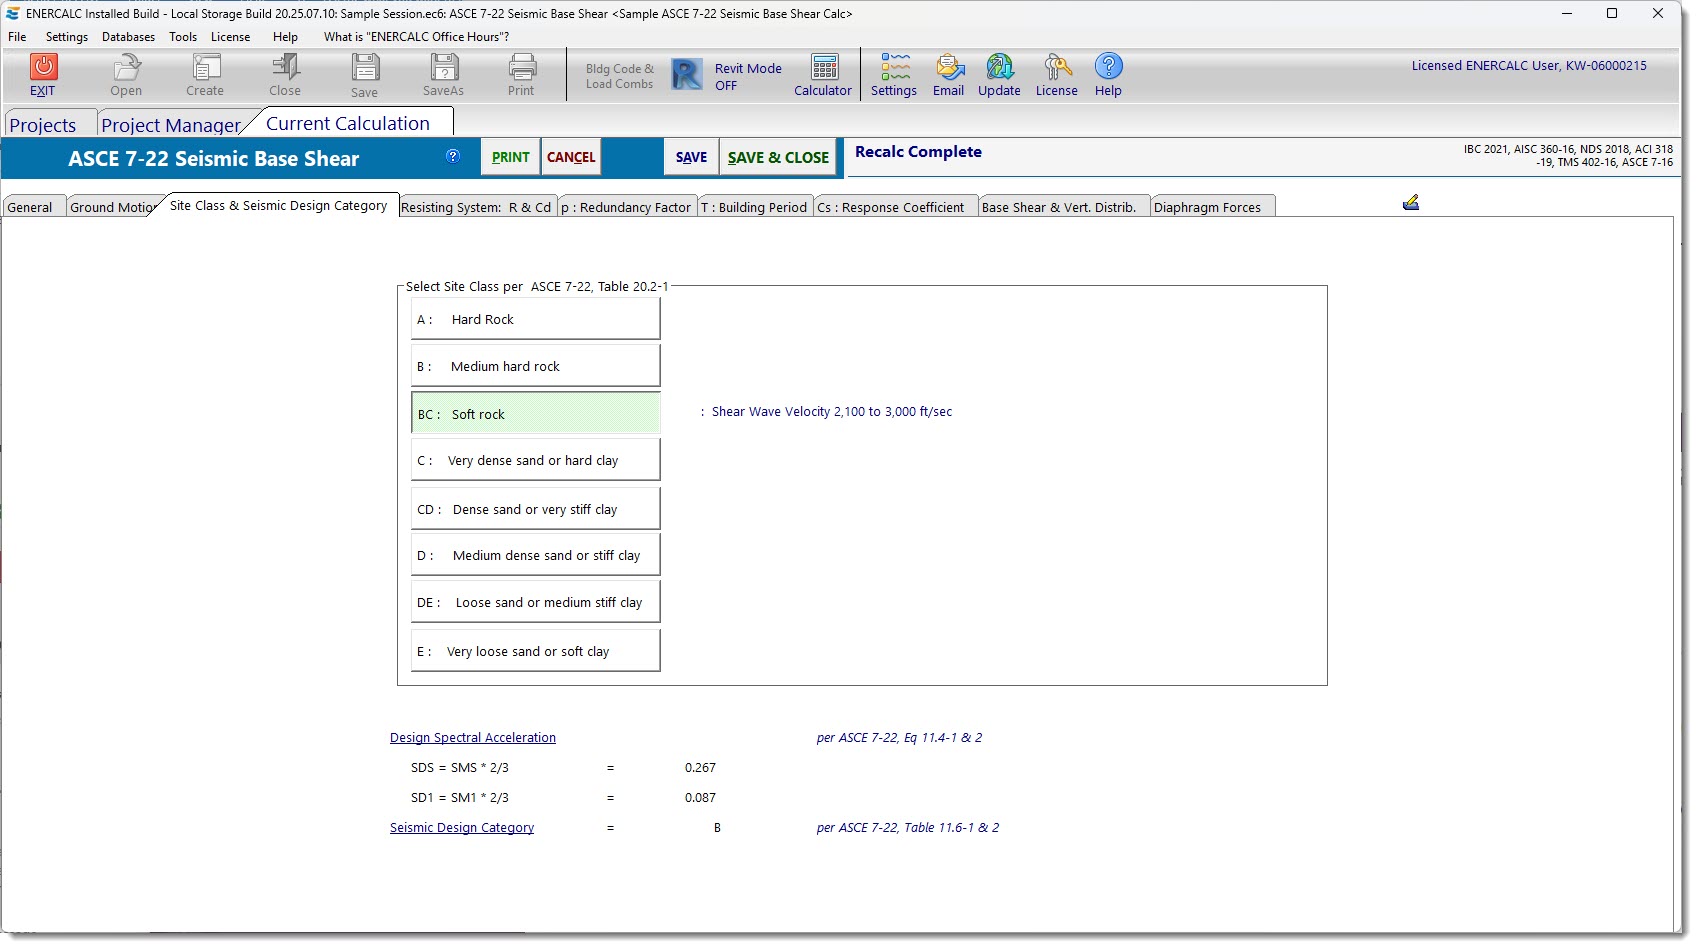Switch to Base Shear & Vert. Distrib. tab

coord(1059,207)
